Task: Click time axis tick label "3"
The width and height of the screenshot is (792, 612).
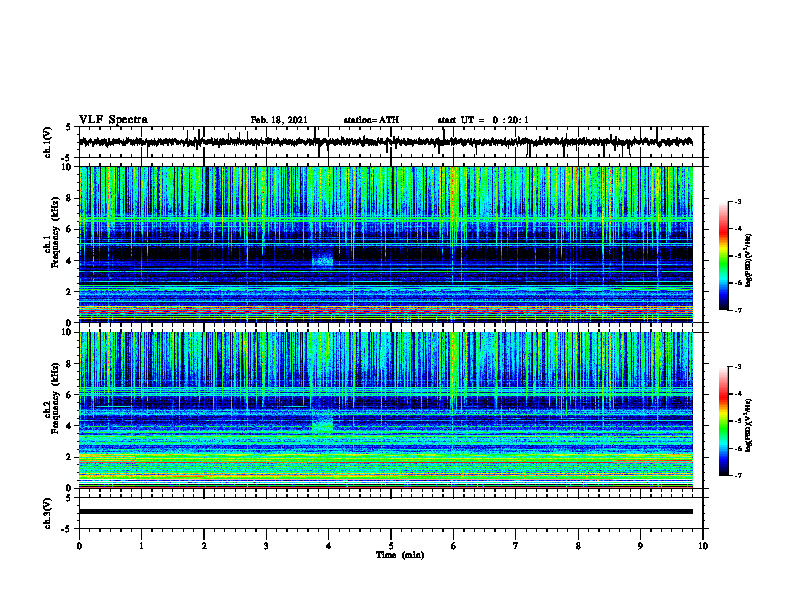Action: point(266,546)
